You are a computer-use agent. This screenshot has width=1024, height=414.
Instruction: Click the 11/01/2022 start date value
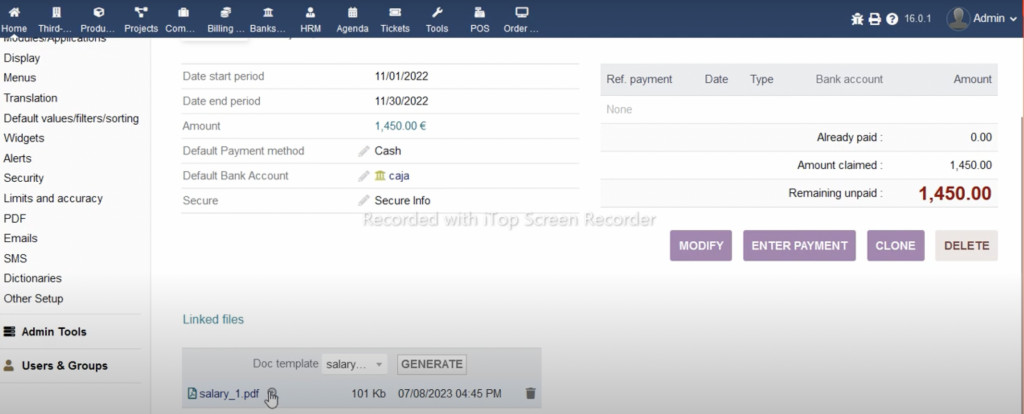pyautogui.click(x=402, y=76)
